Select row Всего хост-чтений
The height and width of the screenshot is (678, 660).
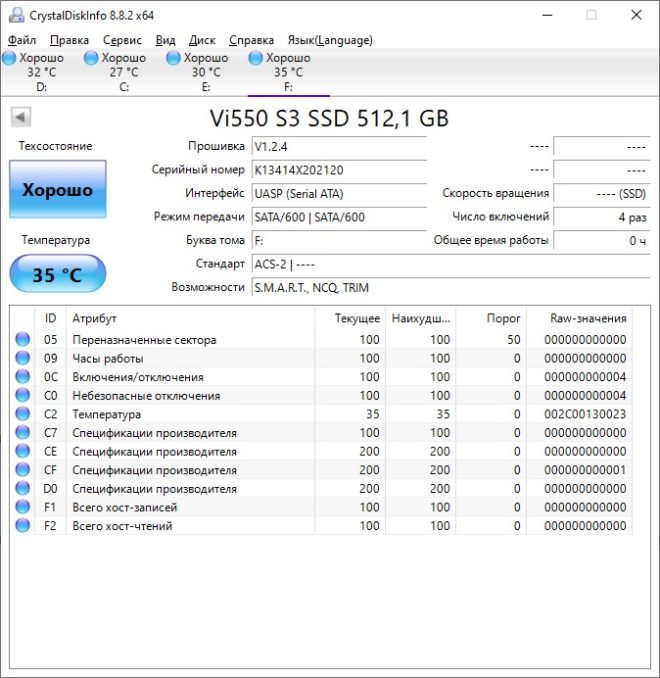coord(320,525)
